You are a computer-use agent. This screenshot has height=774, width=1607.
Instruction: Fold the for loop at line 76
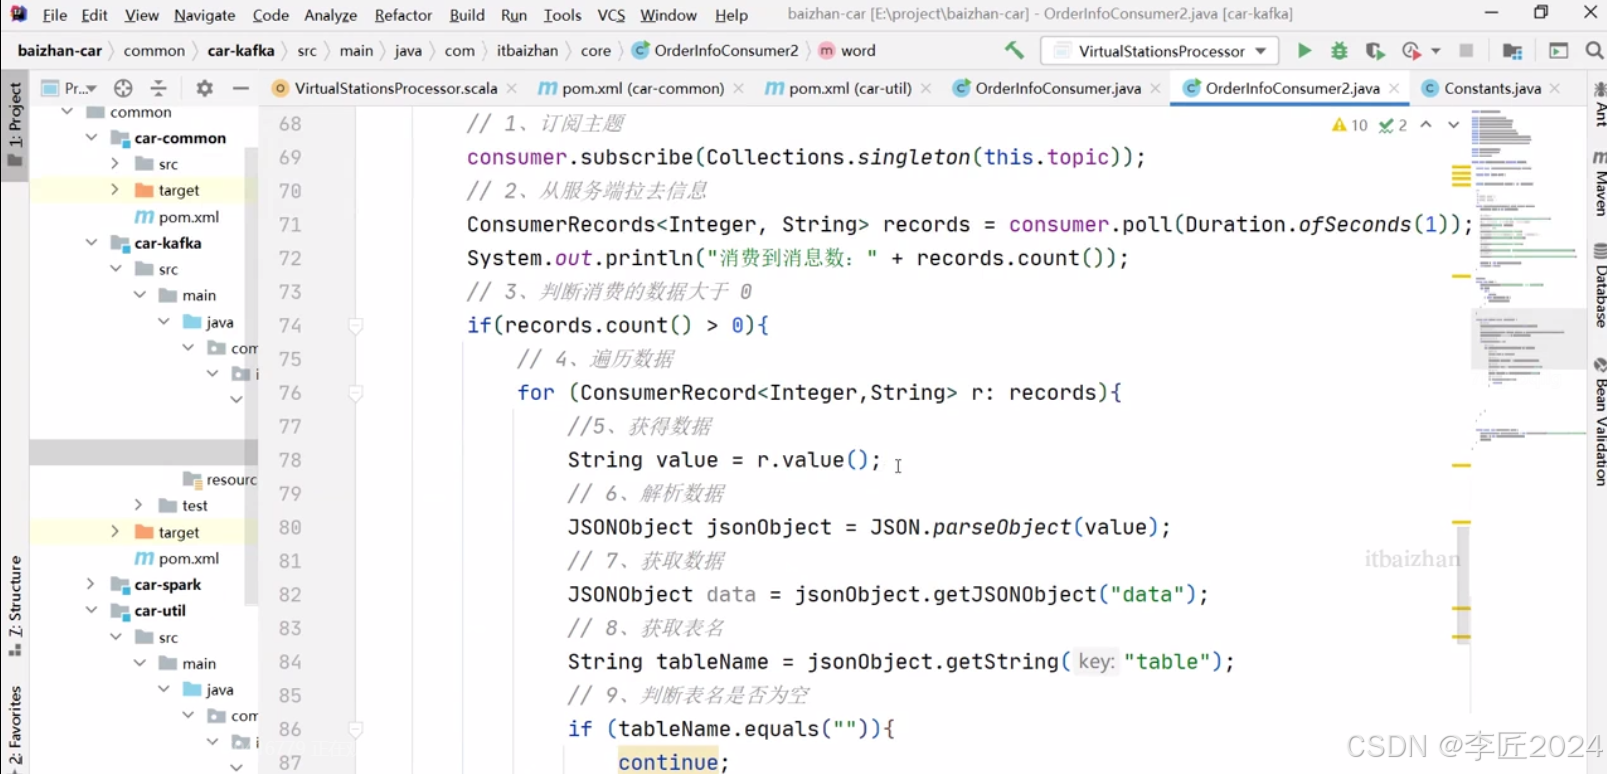[356, 393]
